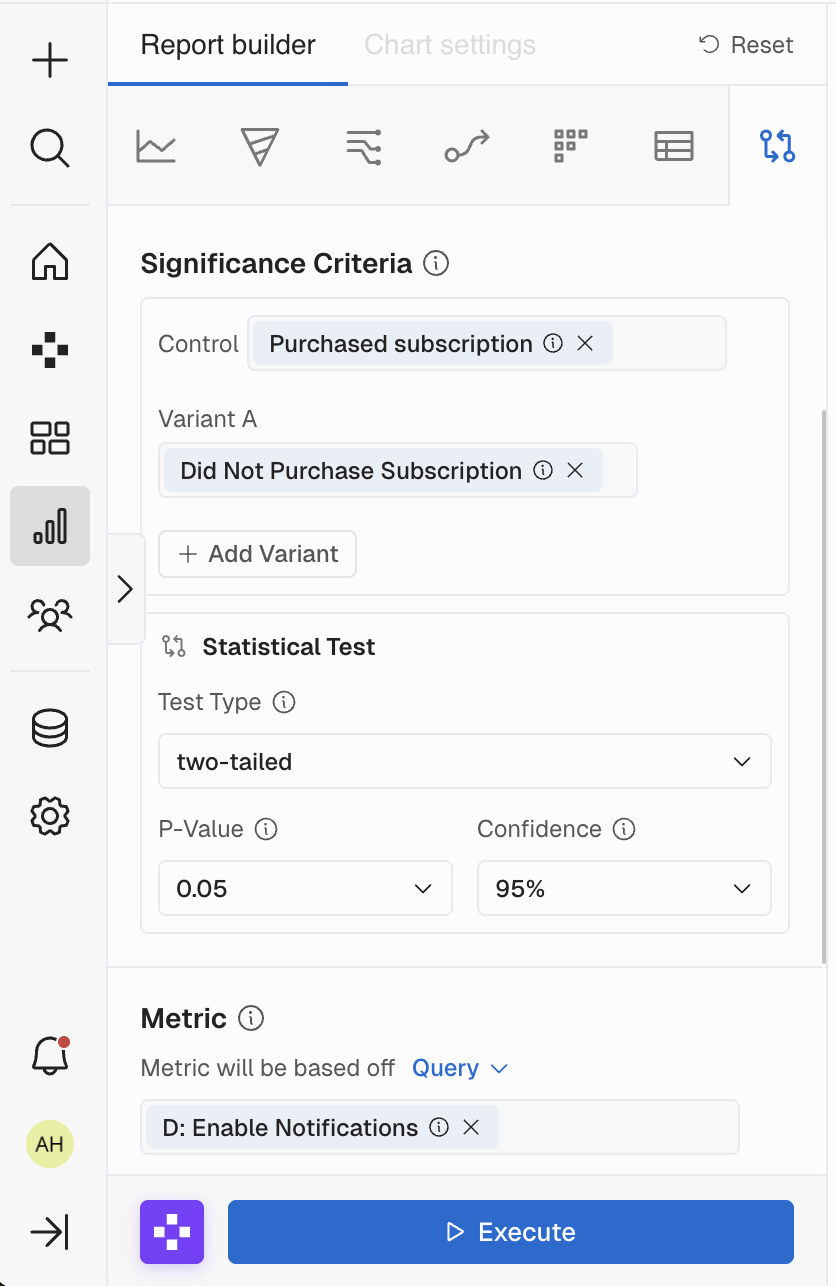Switch to the Chart settings tab
836x1286 pixels.
(x=450, y=45)
